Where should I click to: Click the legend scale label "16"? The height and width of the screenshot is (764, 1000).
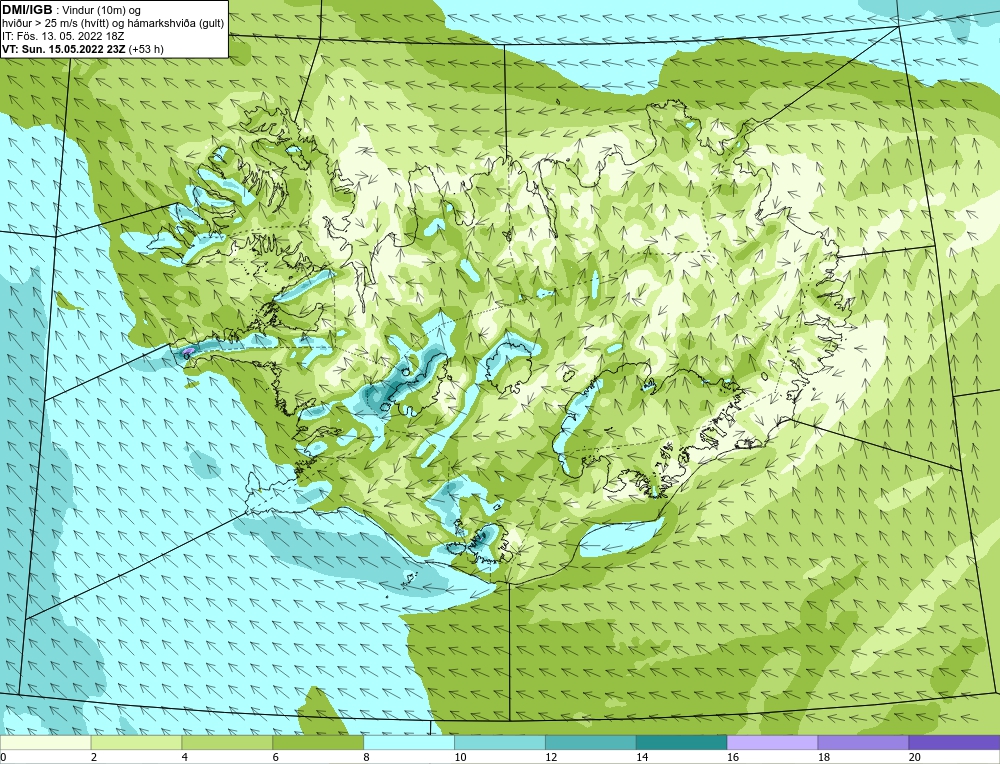[733, 758]
